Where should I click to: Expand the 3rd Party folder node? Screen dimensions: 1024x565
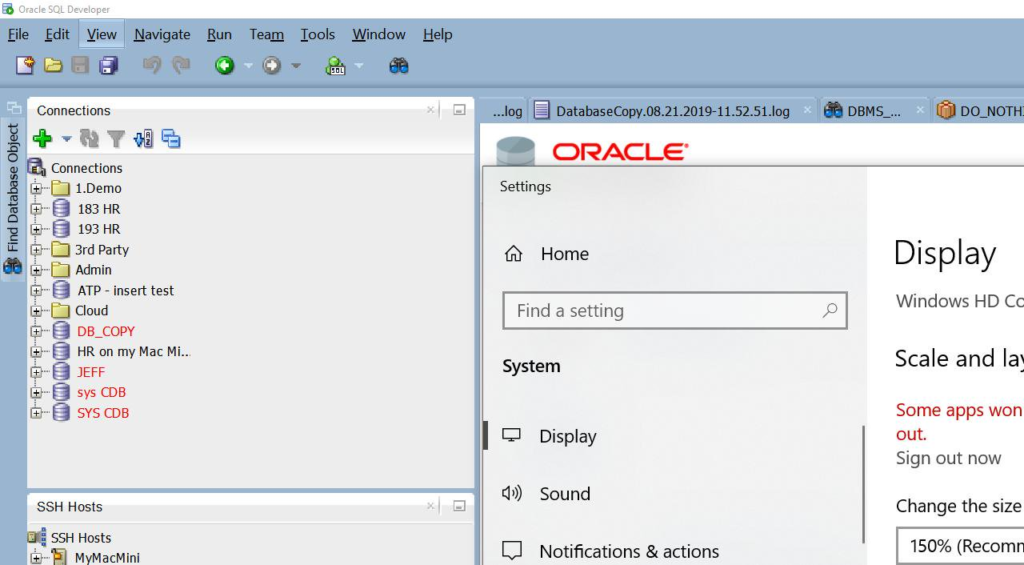tap(36, 250)
